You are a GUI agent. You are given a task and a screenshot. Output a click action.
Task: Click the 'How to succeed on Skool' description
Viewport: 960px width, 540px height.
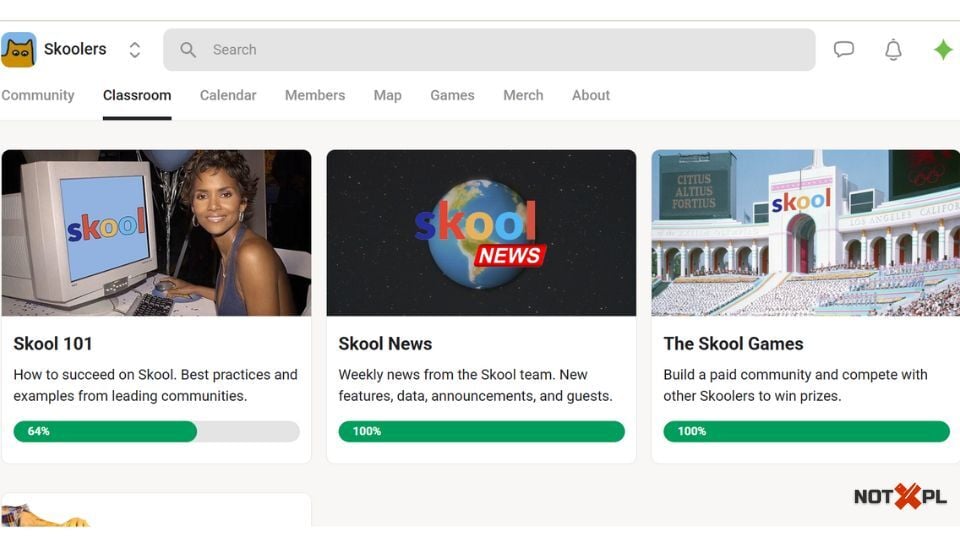coord(156,385)
